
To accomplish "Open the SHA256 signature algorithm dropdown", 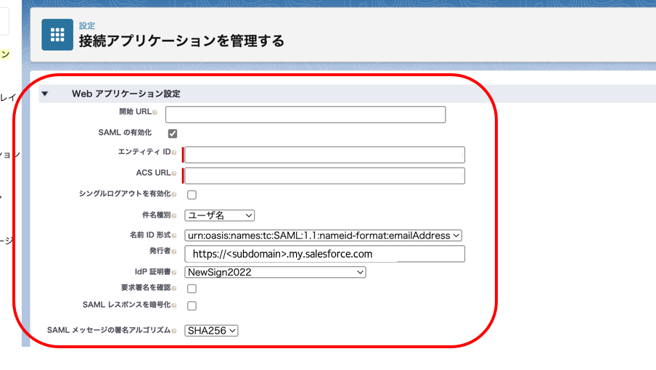I will click(211, 331).
